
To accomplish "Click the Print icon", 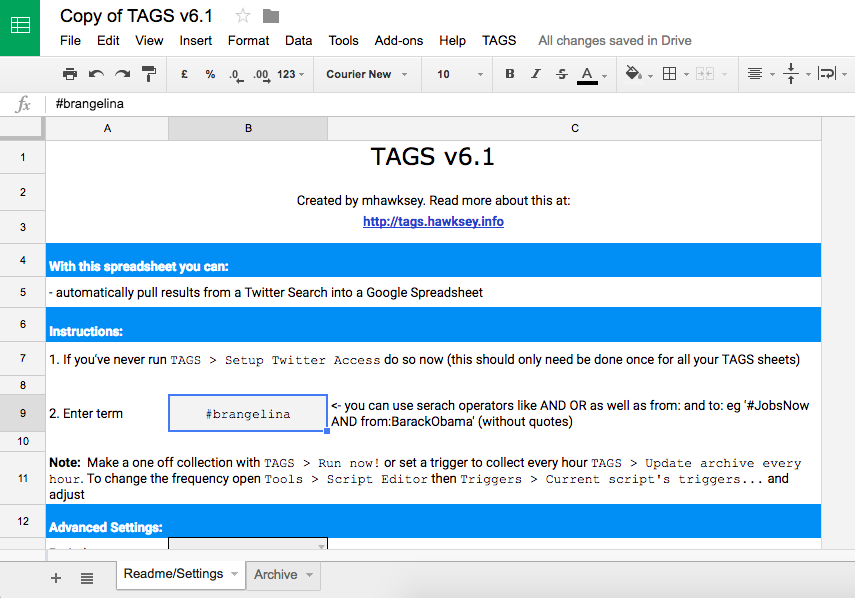I will [x=70, y=74].
